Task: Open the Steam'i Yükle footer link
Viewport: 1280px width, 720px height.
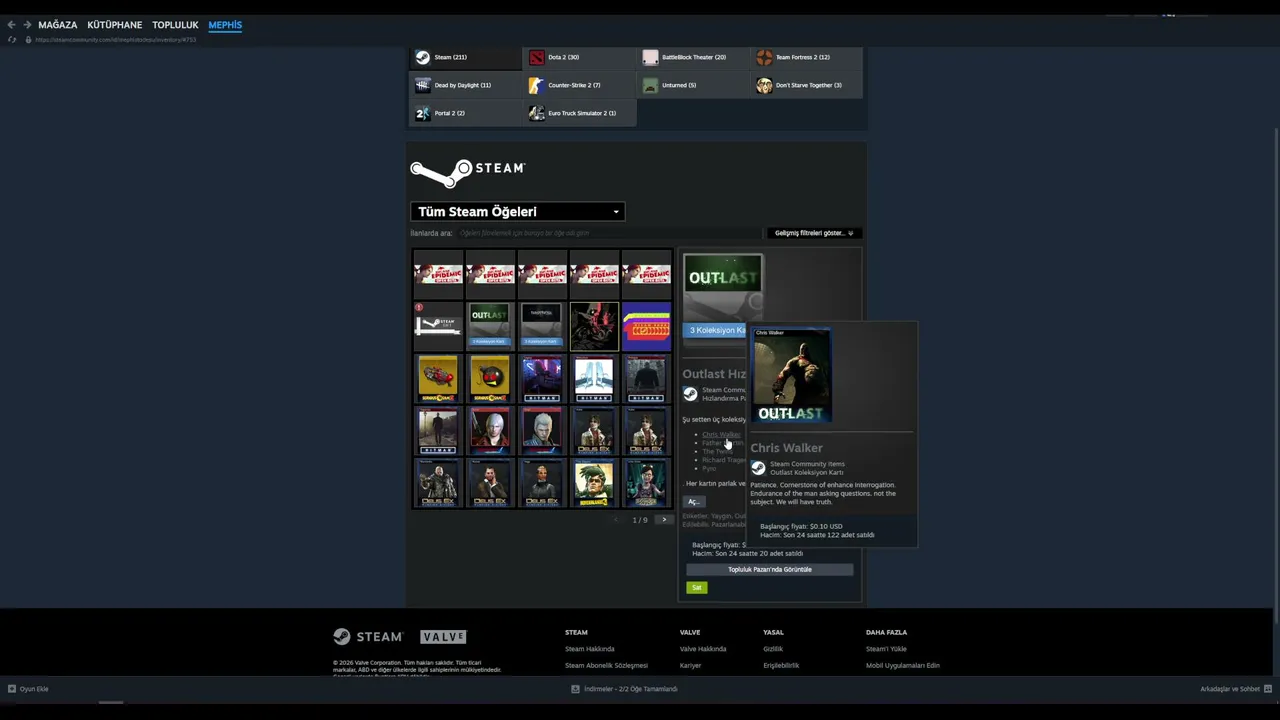Action: click(x=886, y=649)
